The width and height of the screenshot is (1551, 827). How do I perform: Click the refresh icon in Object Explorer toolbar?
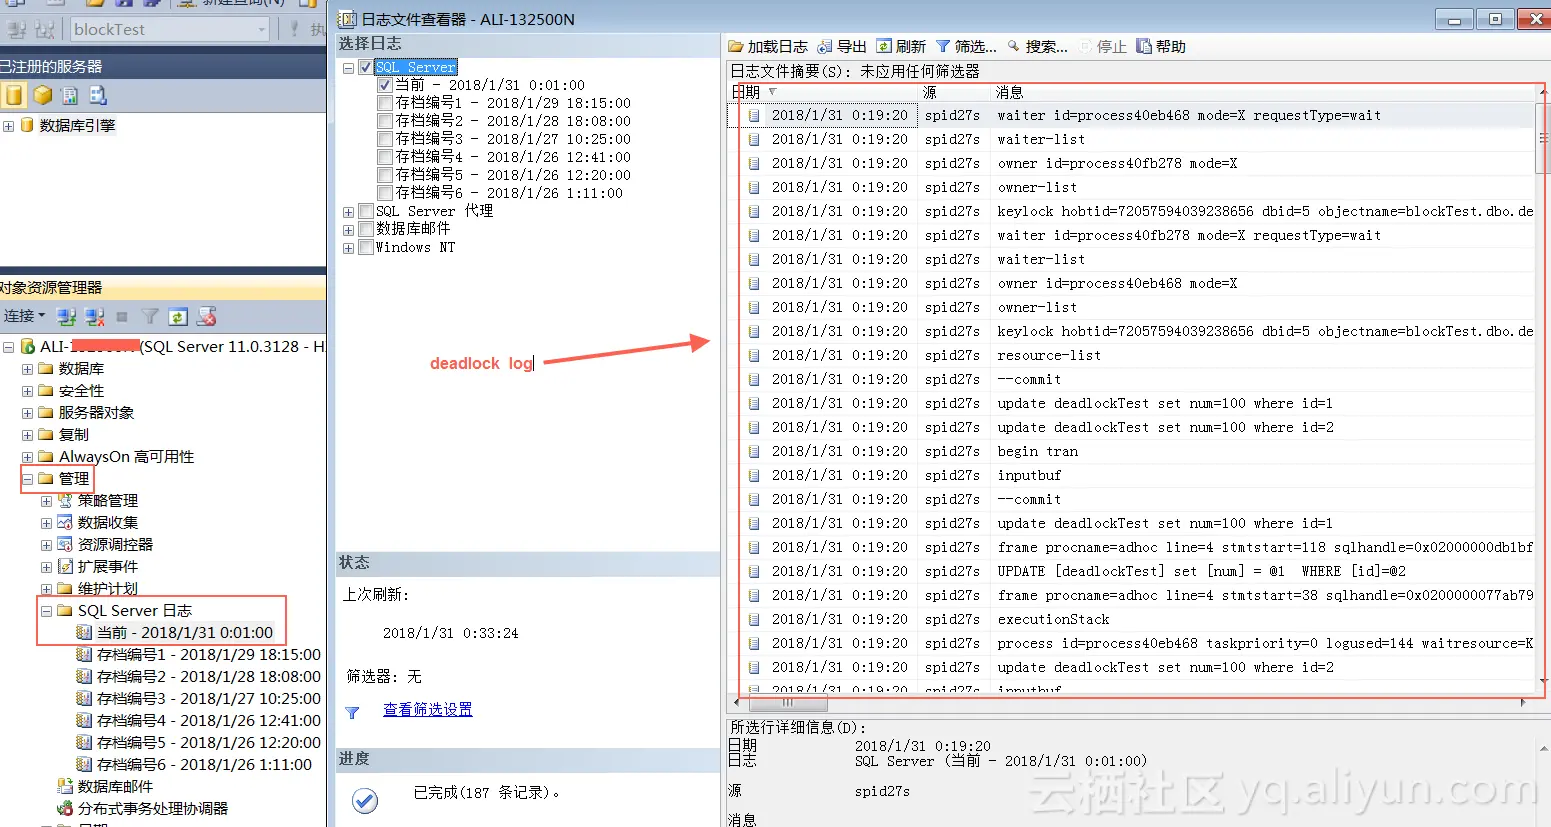click(x=178, y=317)
